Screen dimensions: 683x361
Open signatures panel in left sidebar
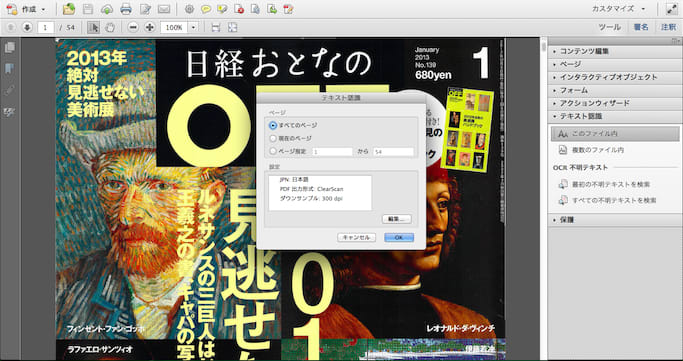[x=9, y=112]
